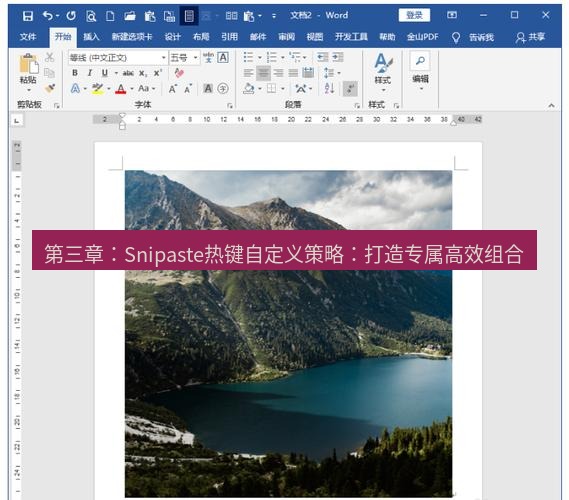Open the 样式 styles gallery button
The height and width of the screenshot is (500, 569).
click(x=383, y=72)
